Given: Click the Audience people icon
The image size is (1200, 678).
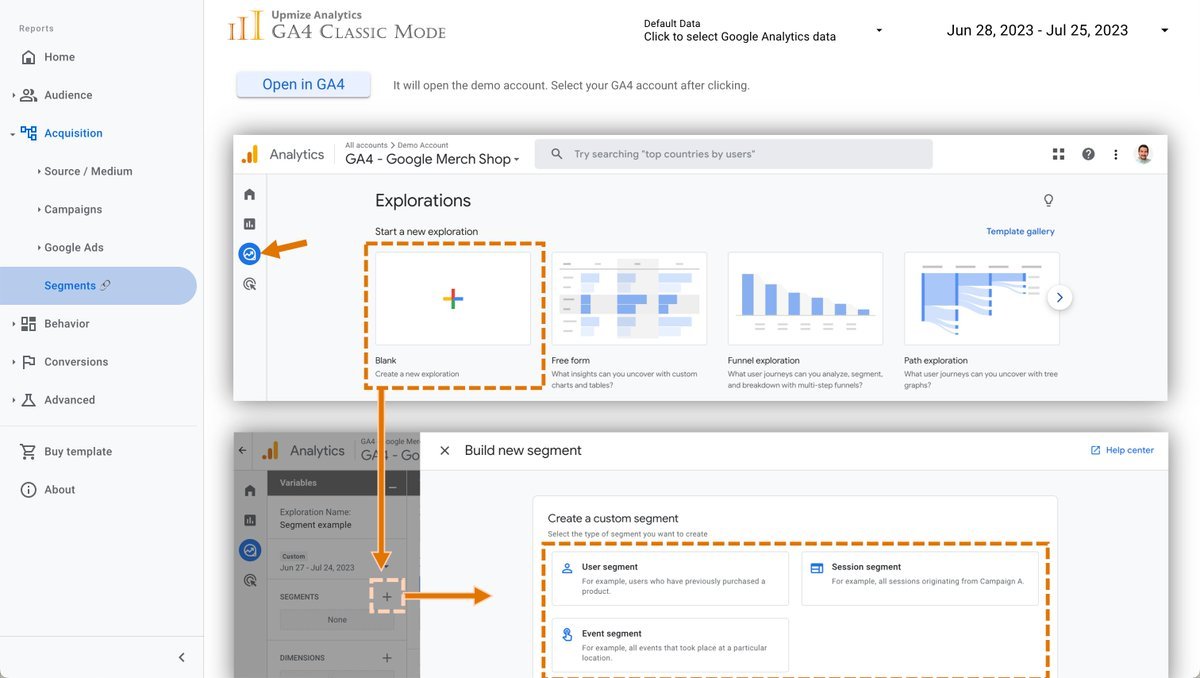Looking at the screenshot, I should (28, 95).
